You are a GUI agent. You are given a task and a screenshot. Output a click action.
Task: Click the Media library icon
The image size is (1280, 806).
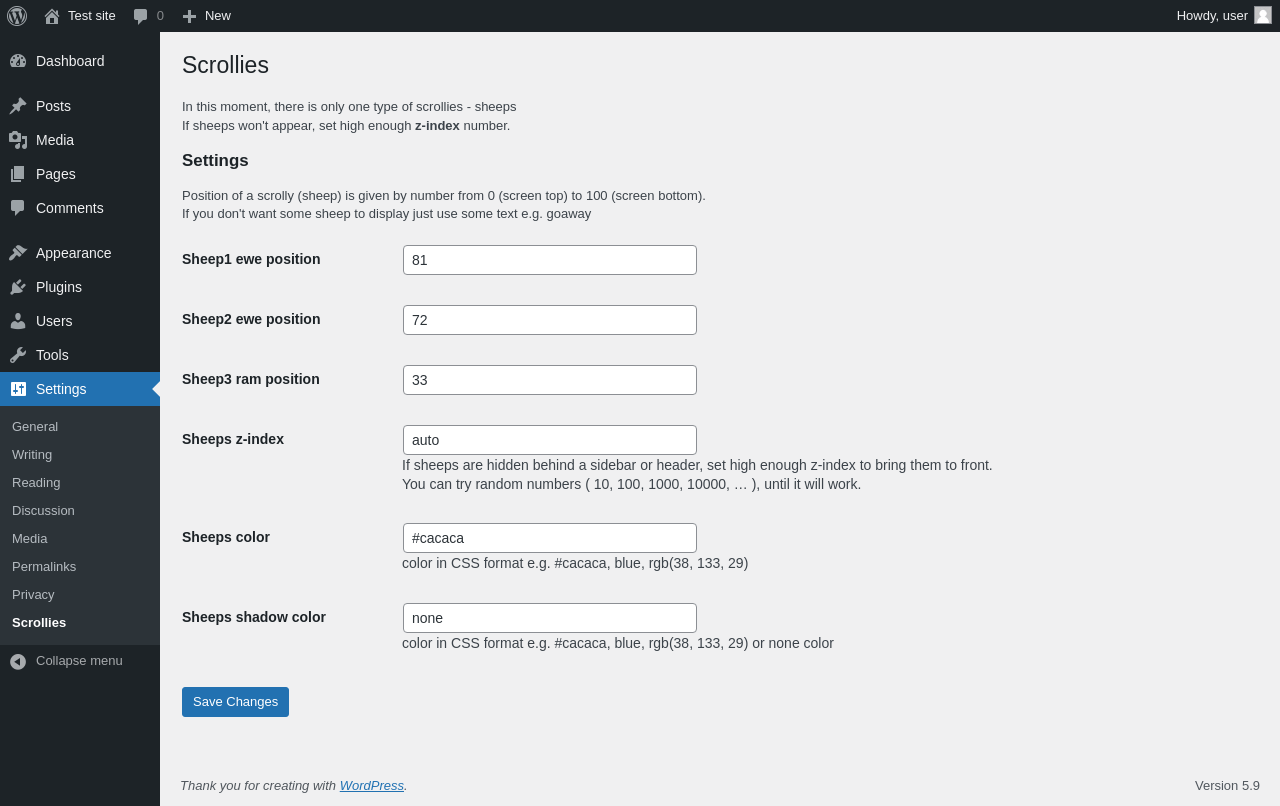click(18, 140)
